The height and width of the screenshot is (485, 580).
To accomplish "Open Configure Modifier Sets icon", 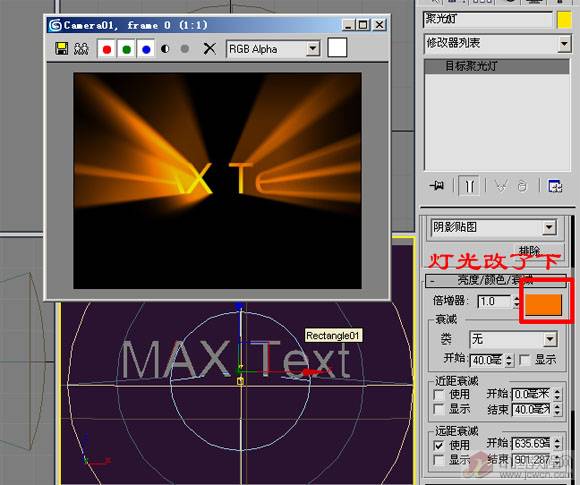I will pyautogui.click(x=555, y=185).
